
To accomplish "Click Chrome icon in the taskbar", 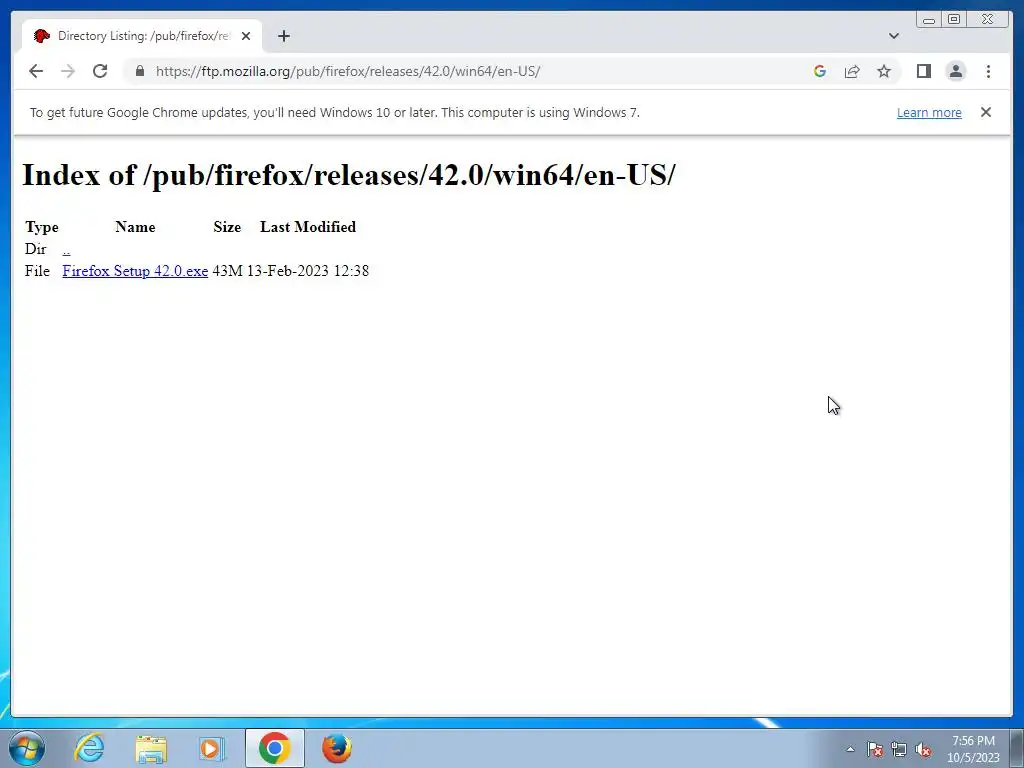I will click(x=275, y=748).
